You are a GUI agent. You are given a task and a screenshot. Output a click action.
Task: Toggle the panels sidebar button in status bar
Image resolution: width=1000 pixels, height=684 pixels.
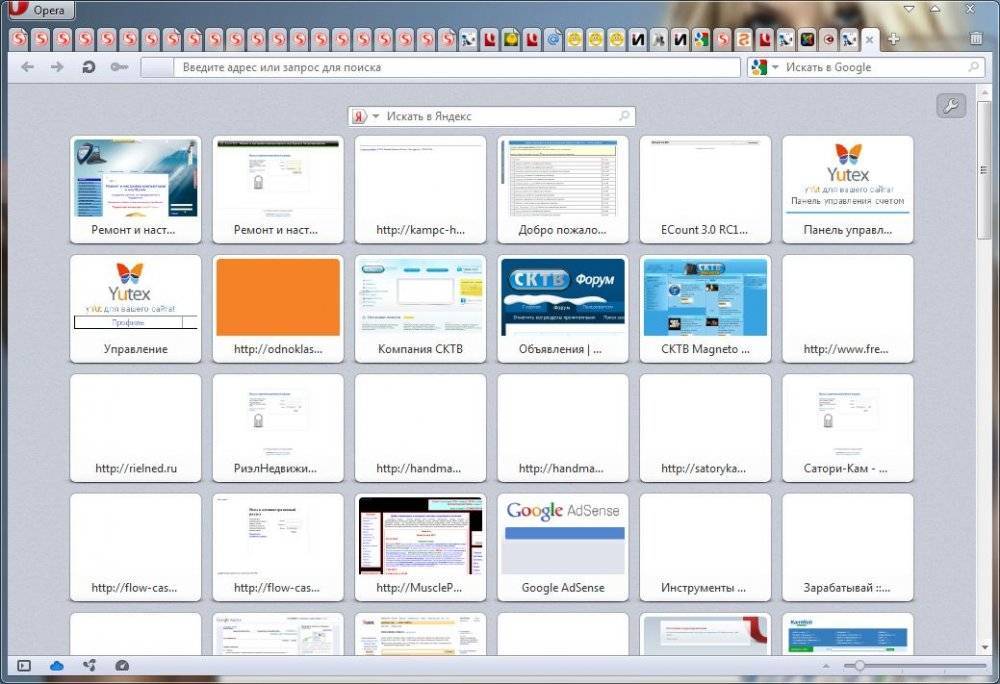tap(25, 665)
